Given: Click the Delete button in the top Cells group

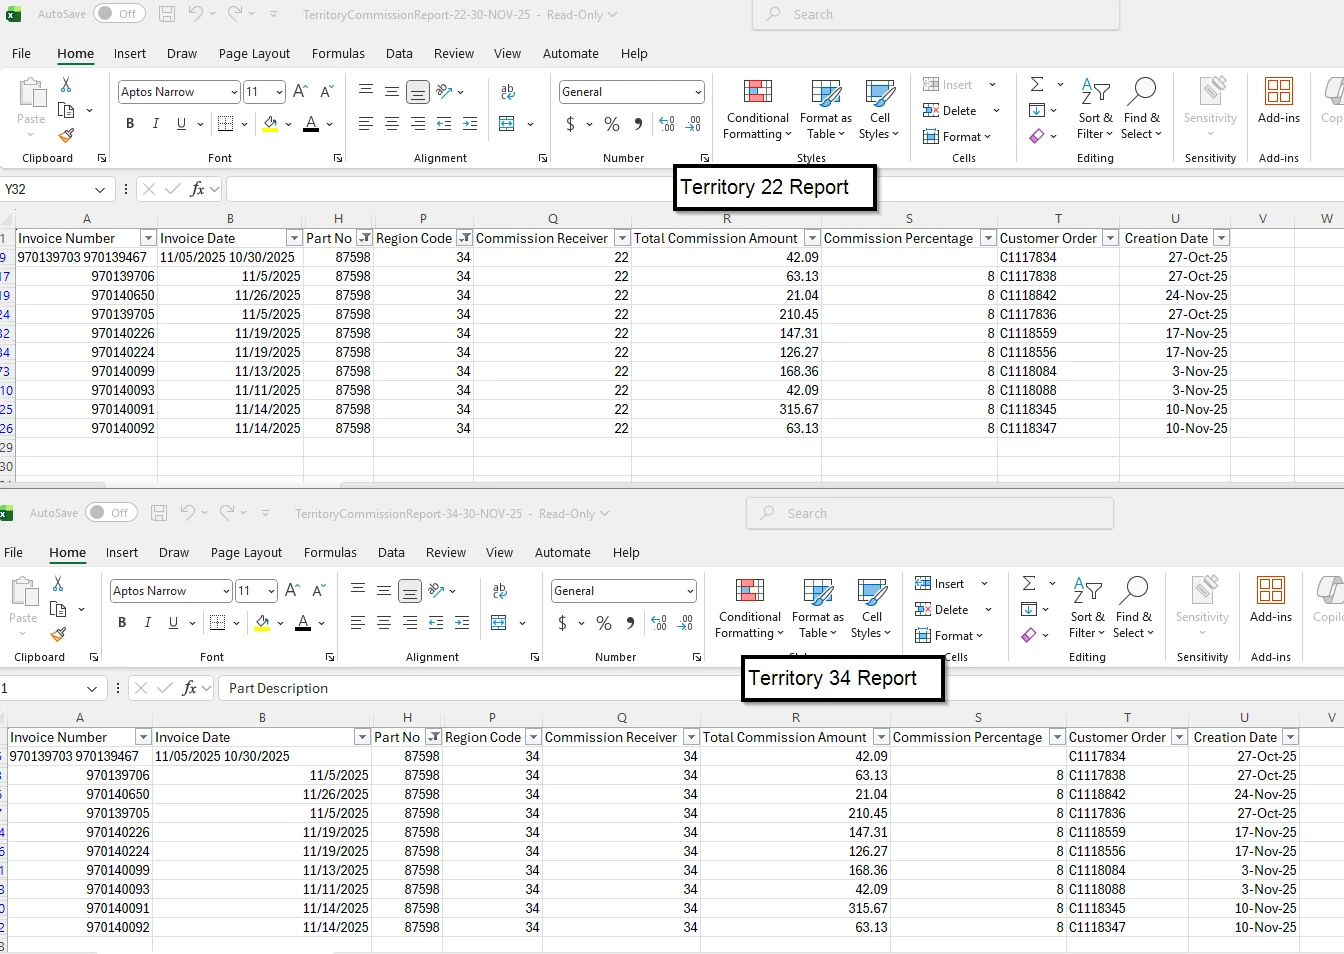Looking at the screenshot, I should point(958,111).
